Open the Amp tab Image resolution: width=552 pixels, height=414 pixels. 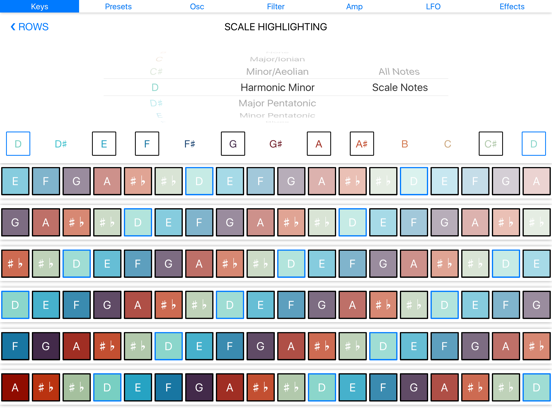(x=355, y=6)
